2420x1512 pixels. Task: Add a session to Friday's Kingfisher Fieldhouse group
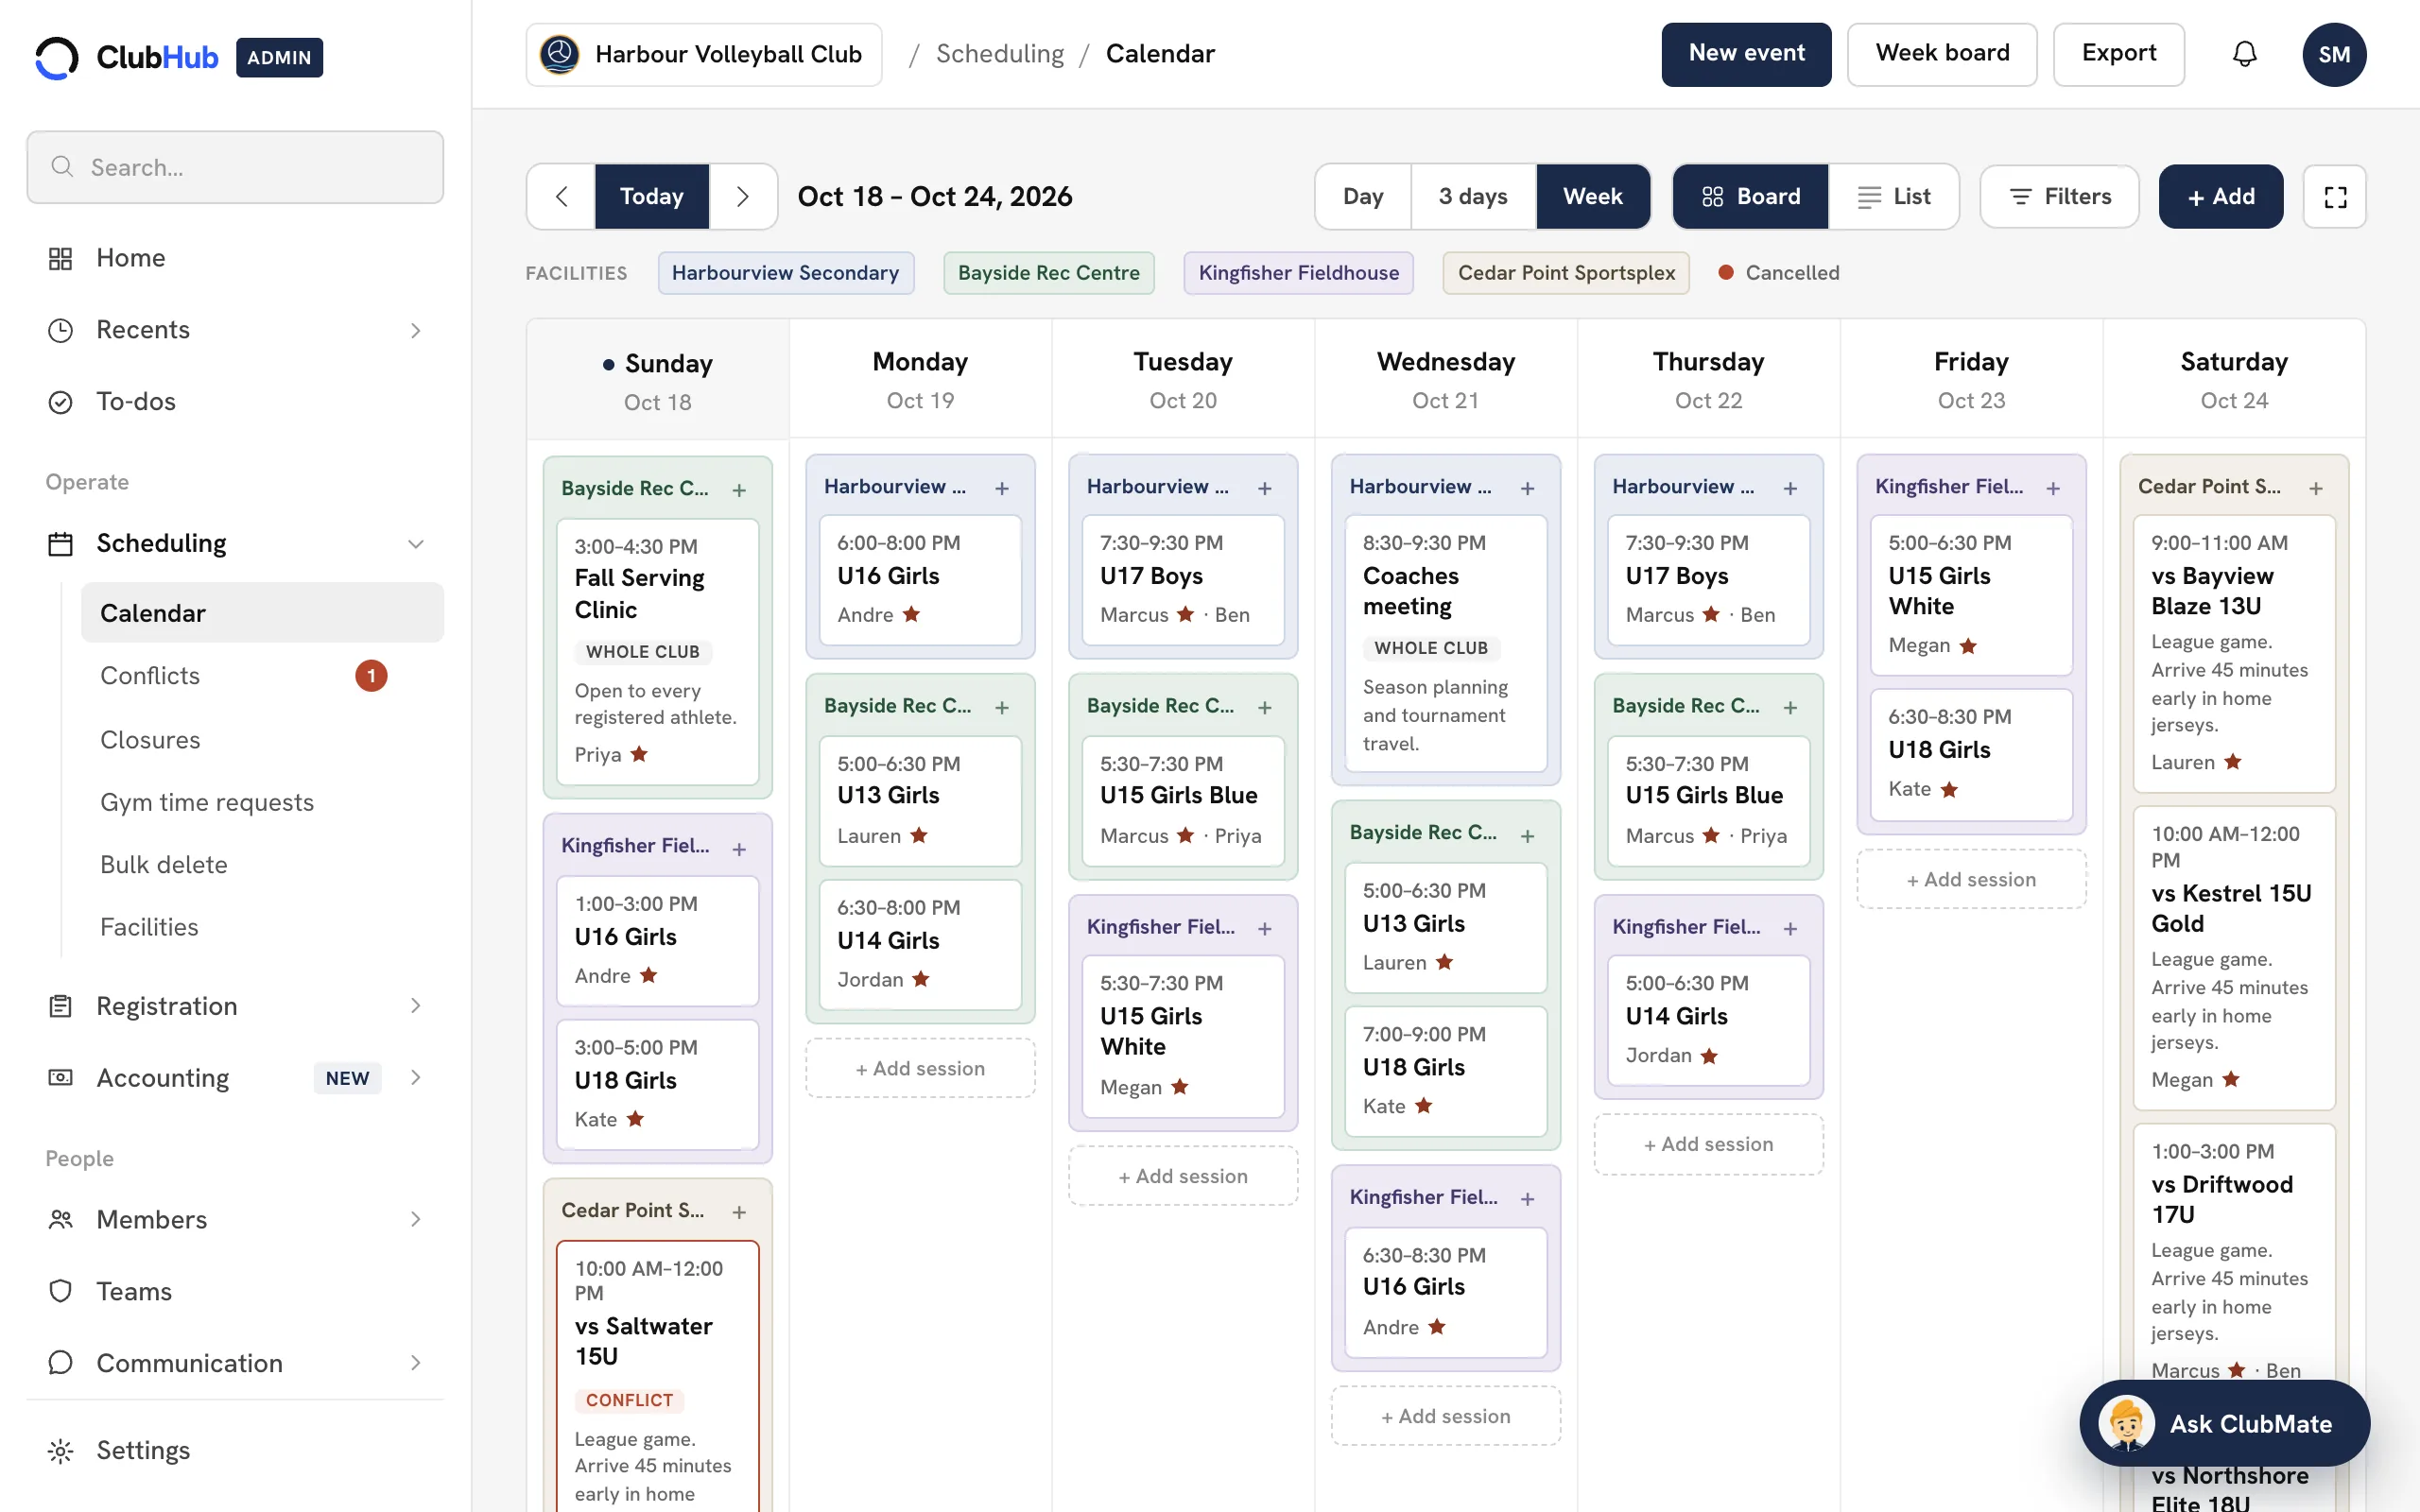(x=2053, y=488)
